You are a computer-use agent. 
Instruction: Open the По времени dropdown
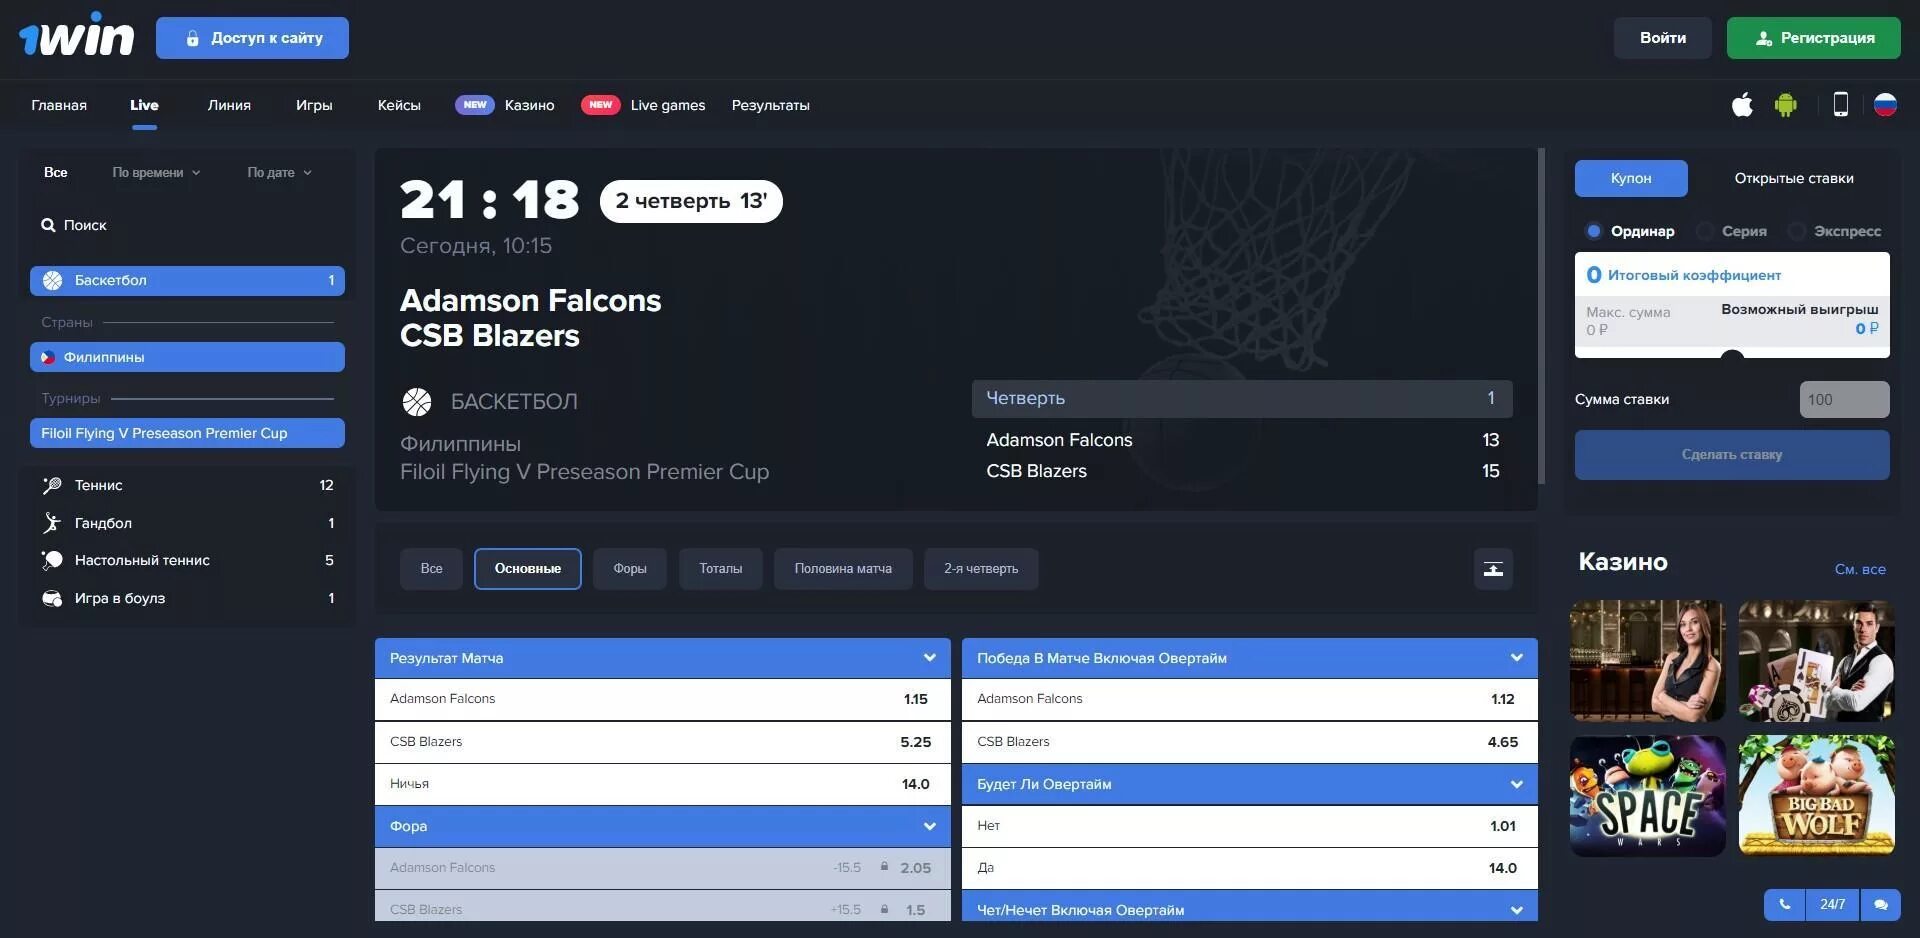click(x=156, y=172)
